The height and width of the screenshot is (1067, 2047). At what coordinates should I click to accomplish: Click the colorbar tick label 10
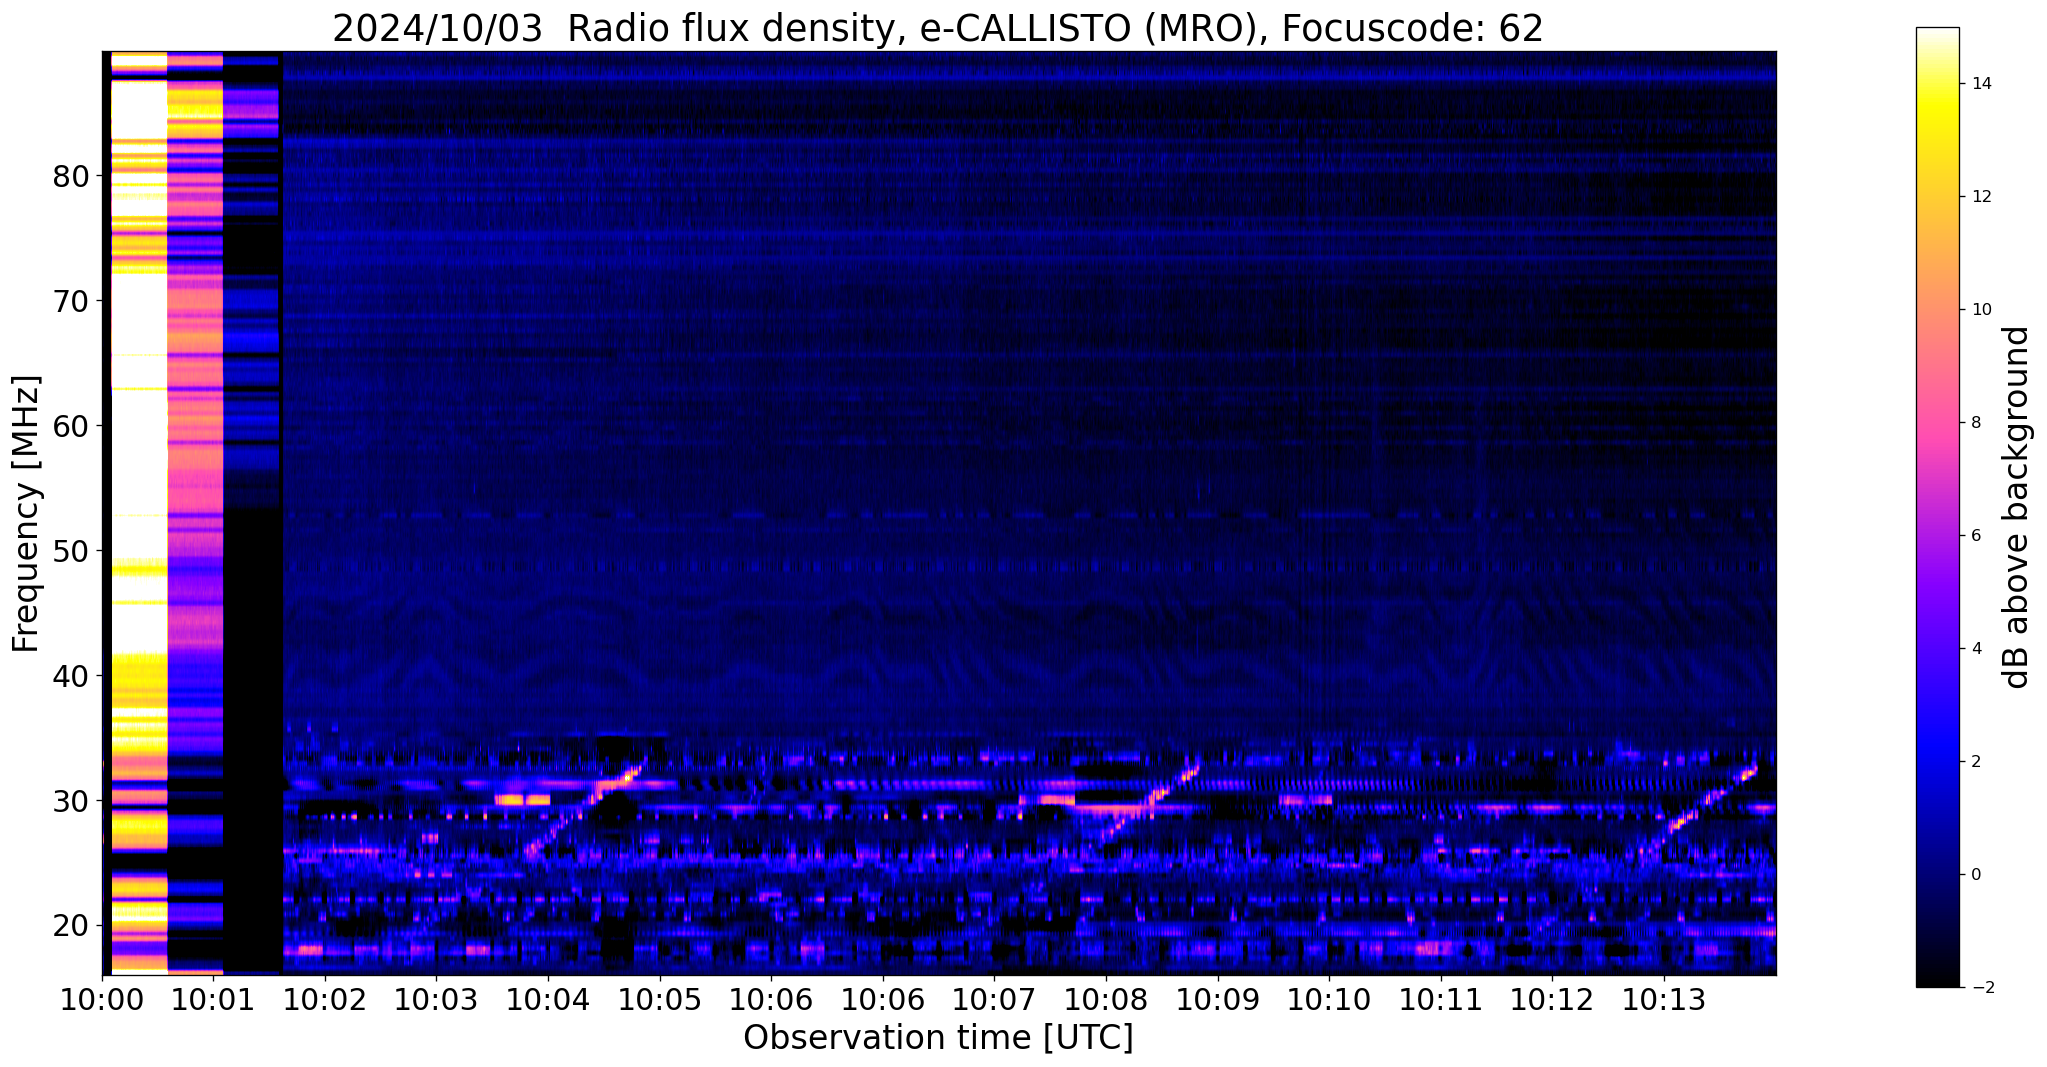coord(1980,310)
